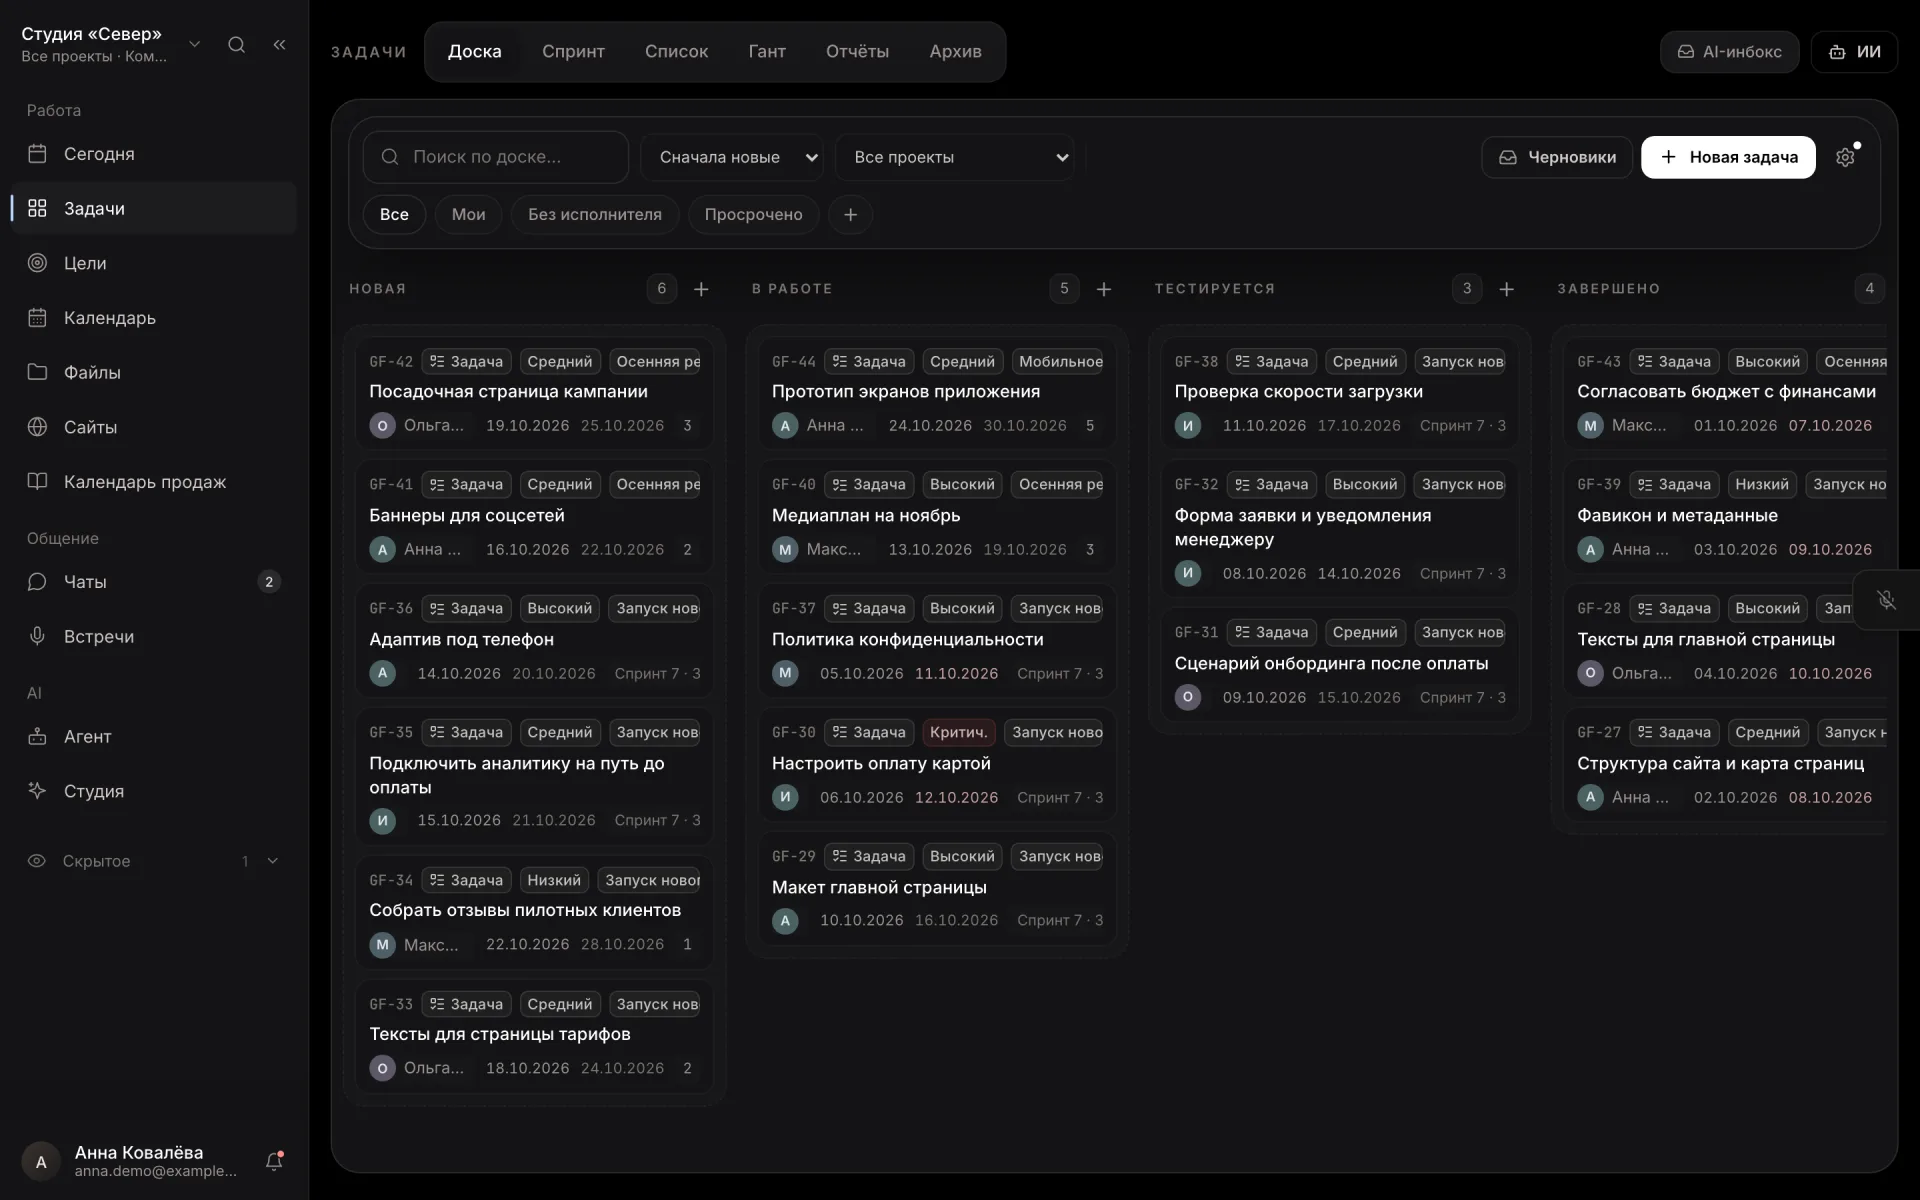Expand the Студия «Север» workspace switcher
Screen dimensions: 1920x1200
[x=110, y=44]
